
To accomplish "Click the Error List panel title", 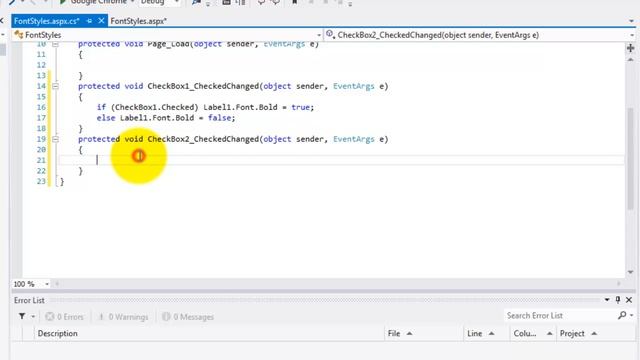I will (x=29, y=300).
